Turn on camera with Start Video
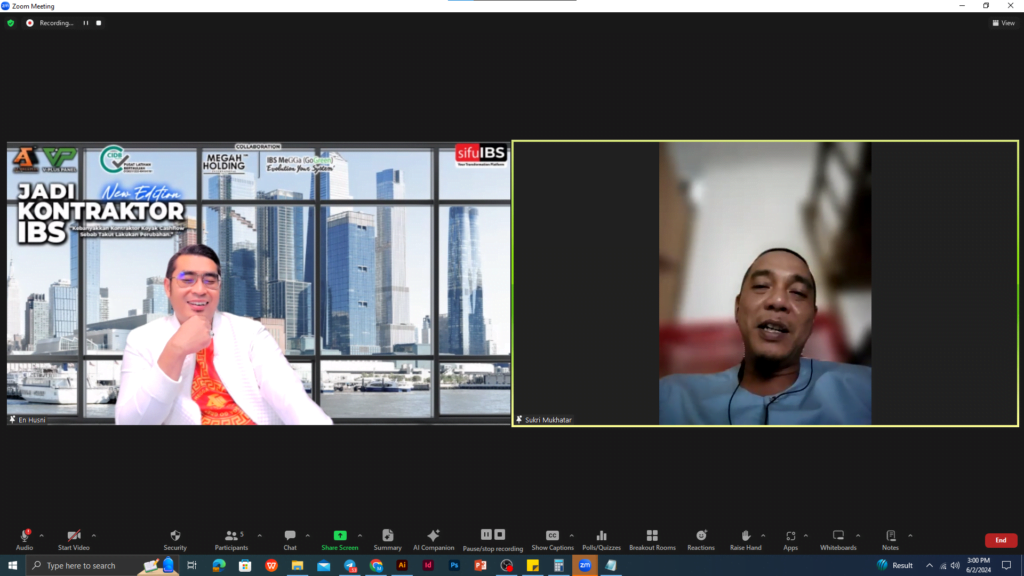The height and width of the screenshot is (576, 1024). (73, 539)
